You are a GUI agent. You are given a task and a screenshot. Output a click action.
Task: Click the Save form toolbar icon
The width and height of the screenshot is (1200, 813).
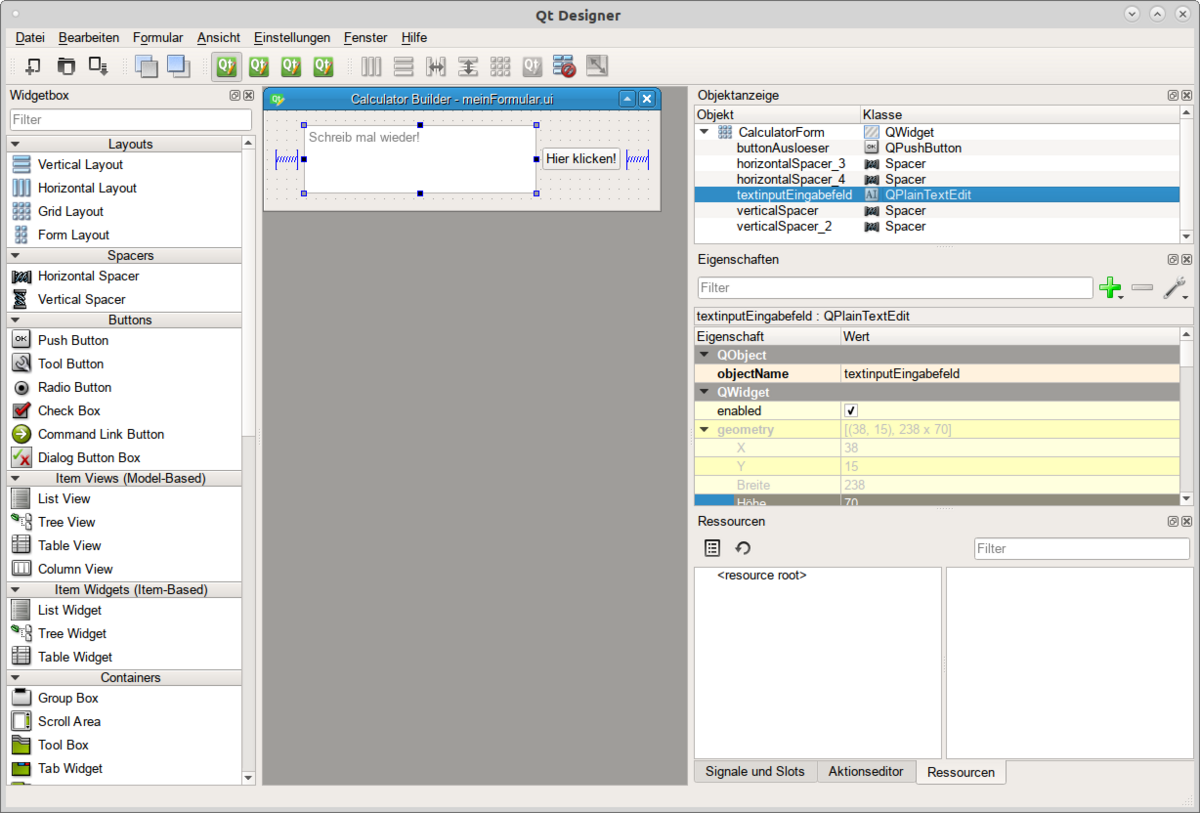pyautogui.click(x=98, y=67)
